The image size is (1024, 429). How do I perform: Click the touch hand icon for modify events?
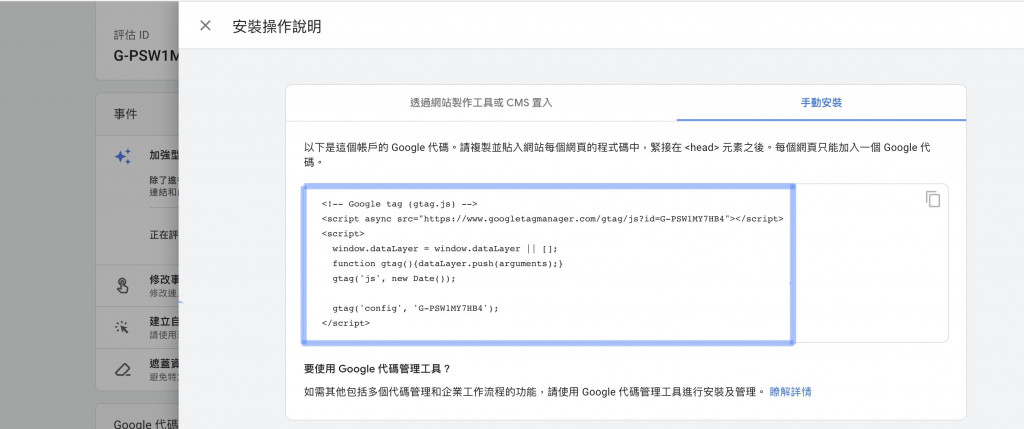coord(123,286)
